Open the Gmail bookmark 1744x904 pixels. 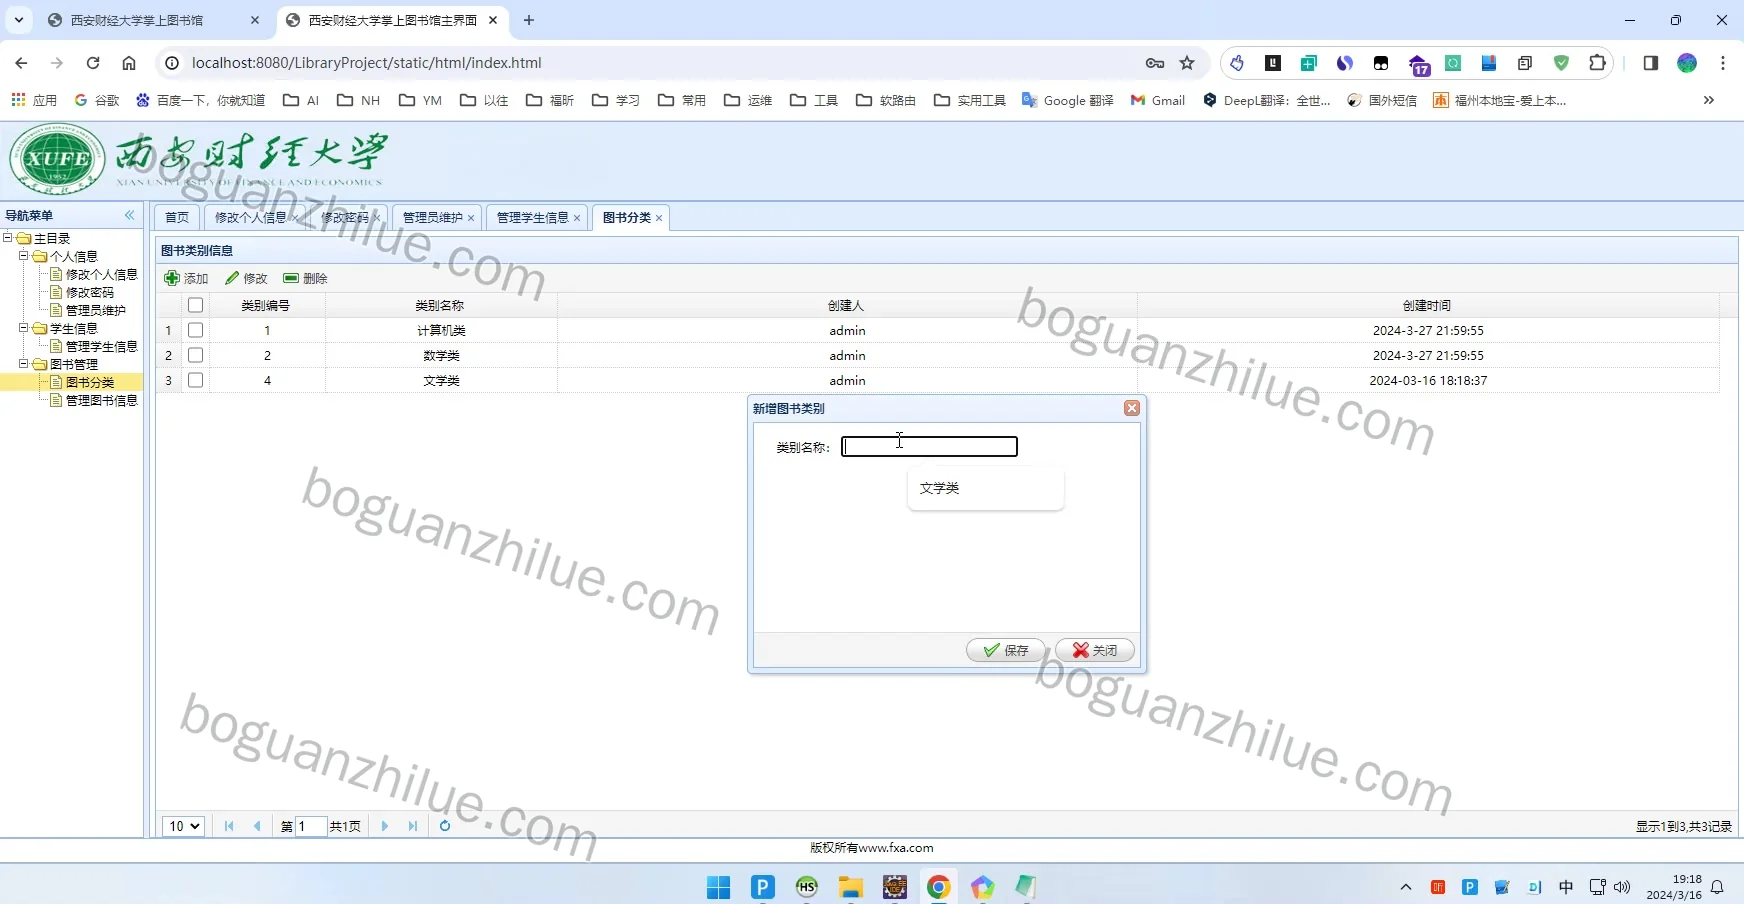[1158, 100]
